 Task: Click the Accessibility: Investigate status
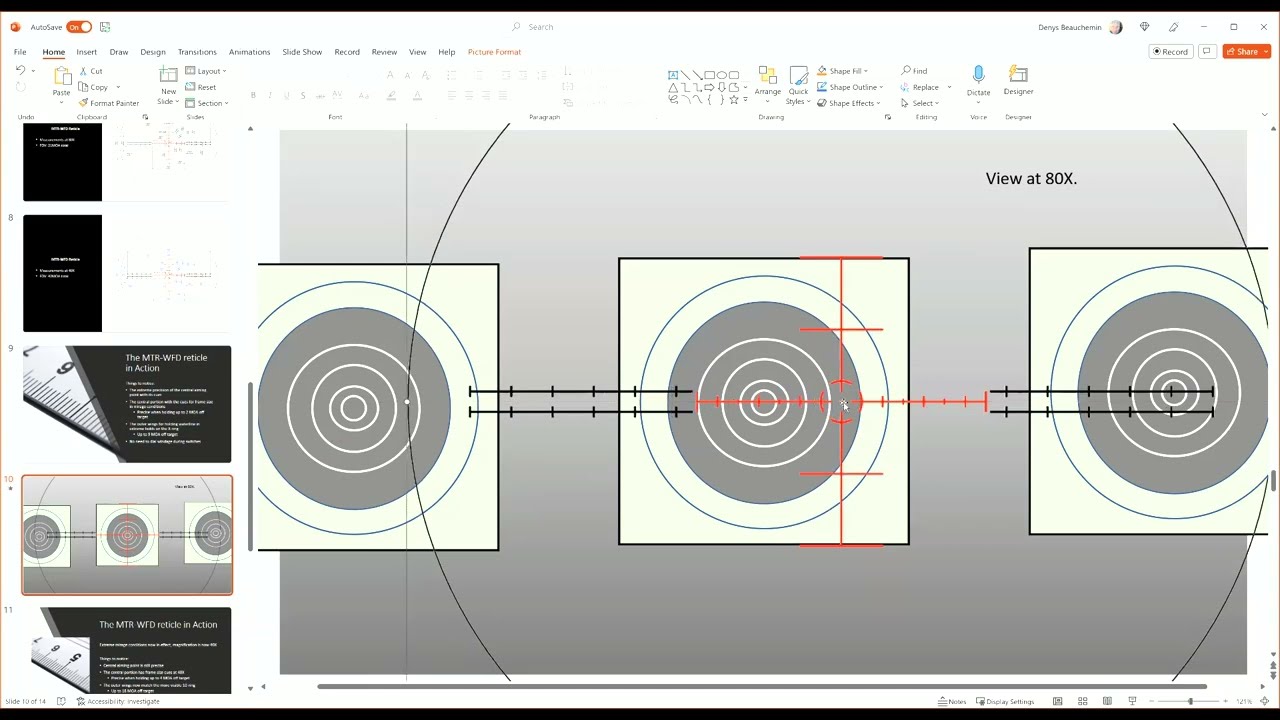(118, 701)
